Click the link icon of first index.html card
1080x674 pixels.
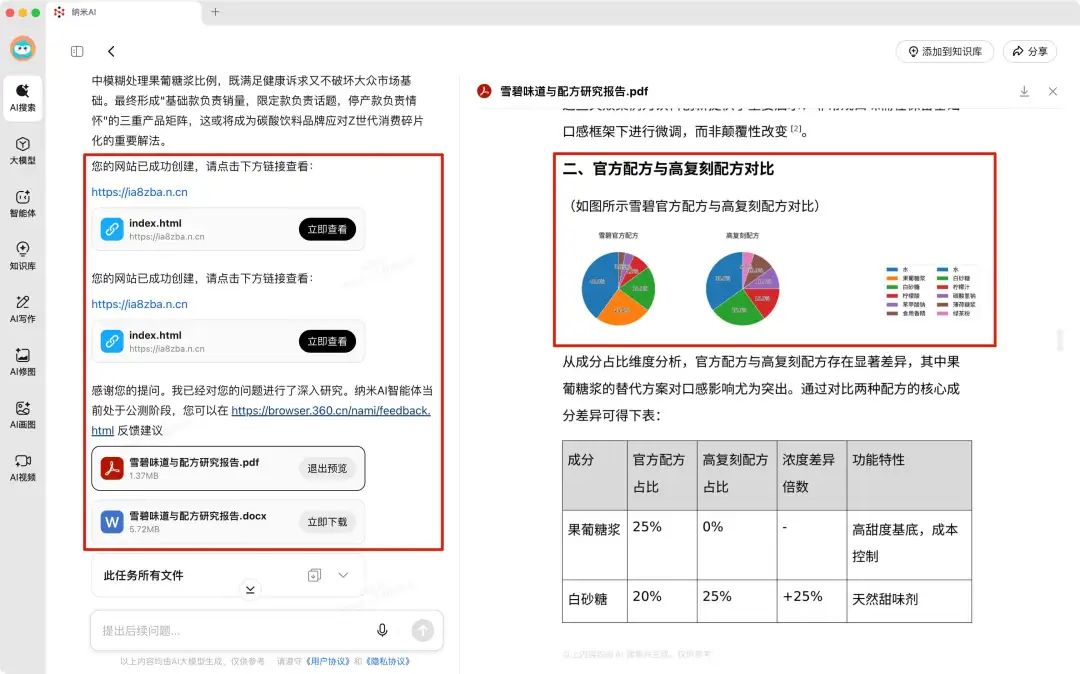112,229
